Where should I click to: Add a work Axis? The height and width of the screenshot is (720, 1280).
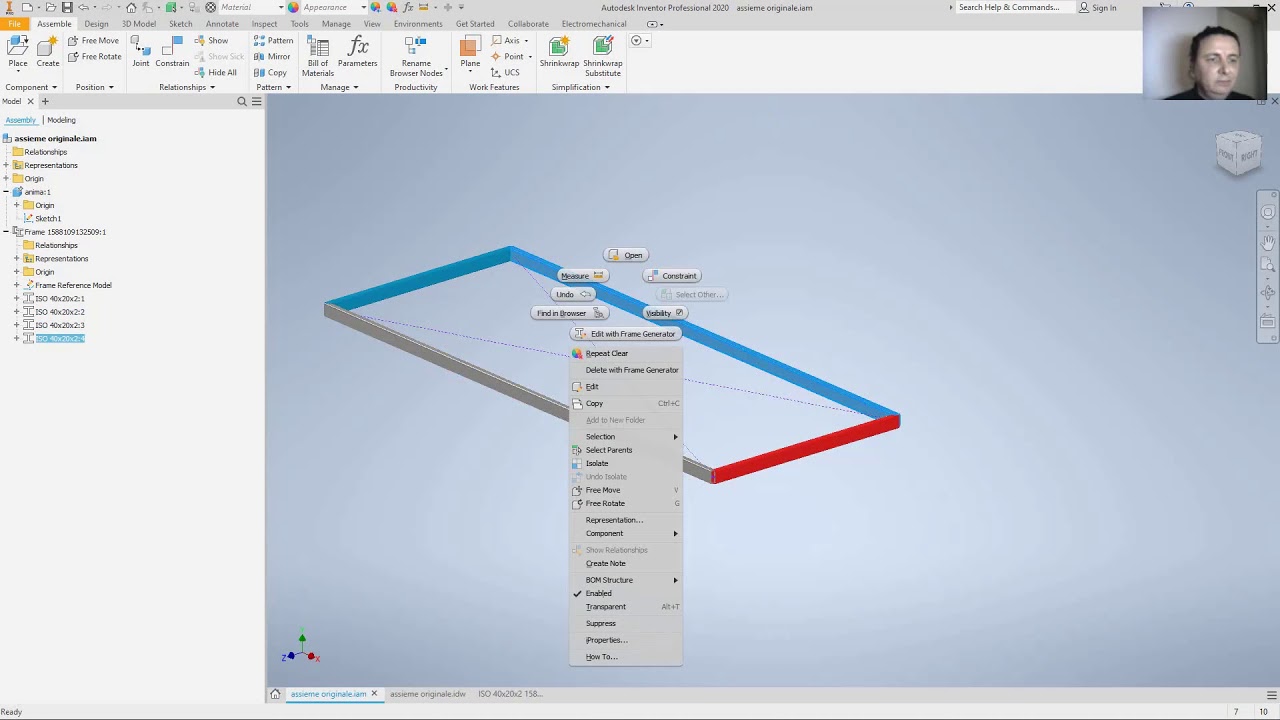[506, 40]
